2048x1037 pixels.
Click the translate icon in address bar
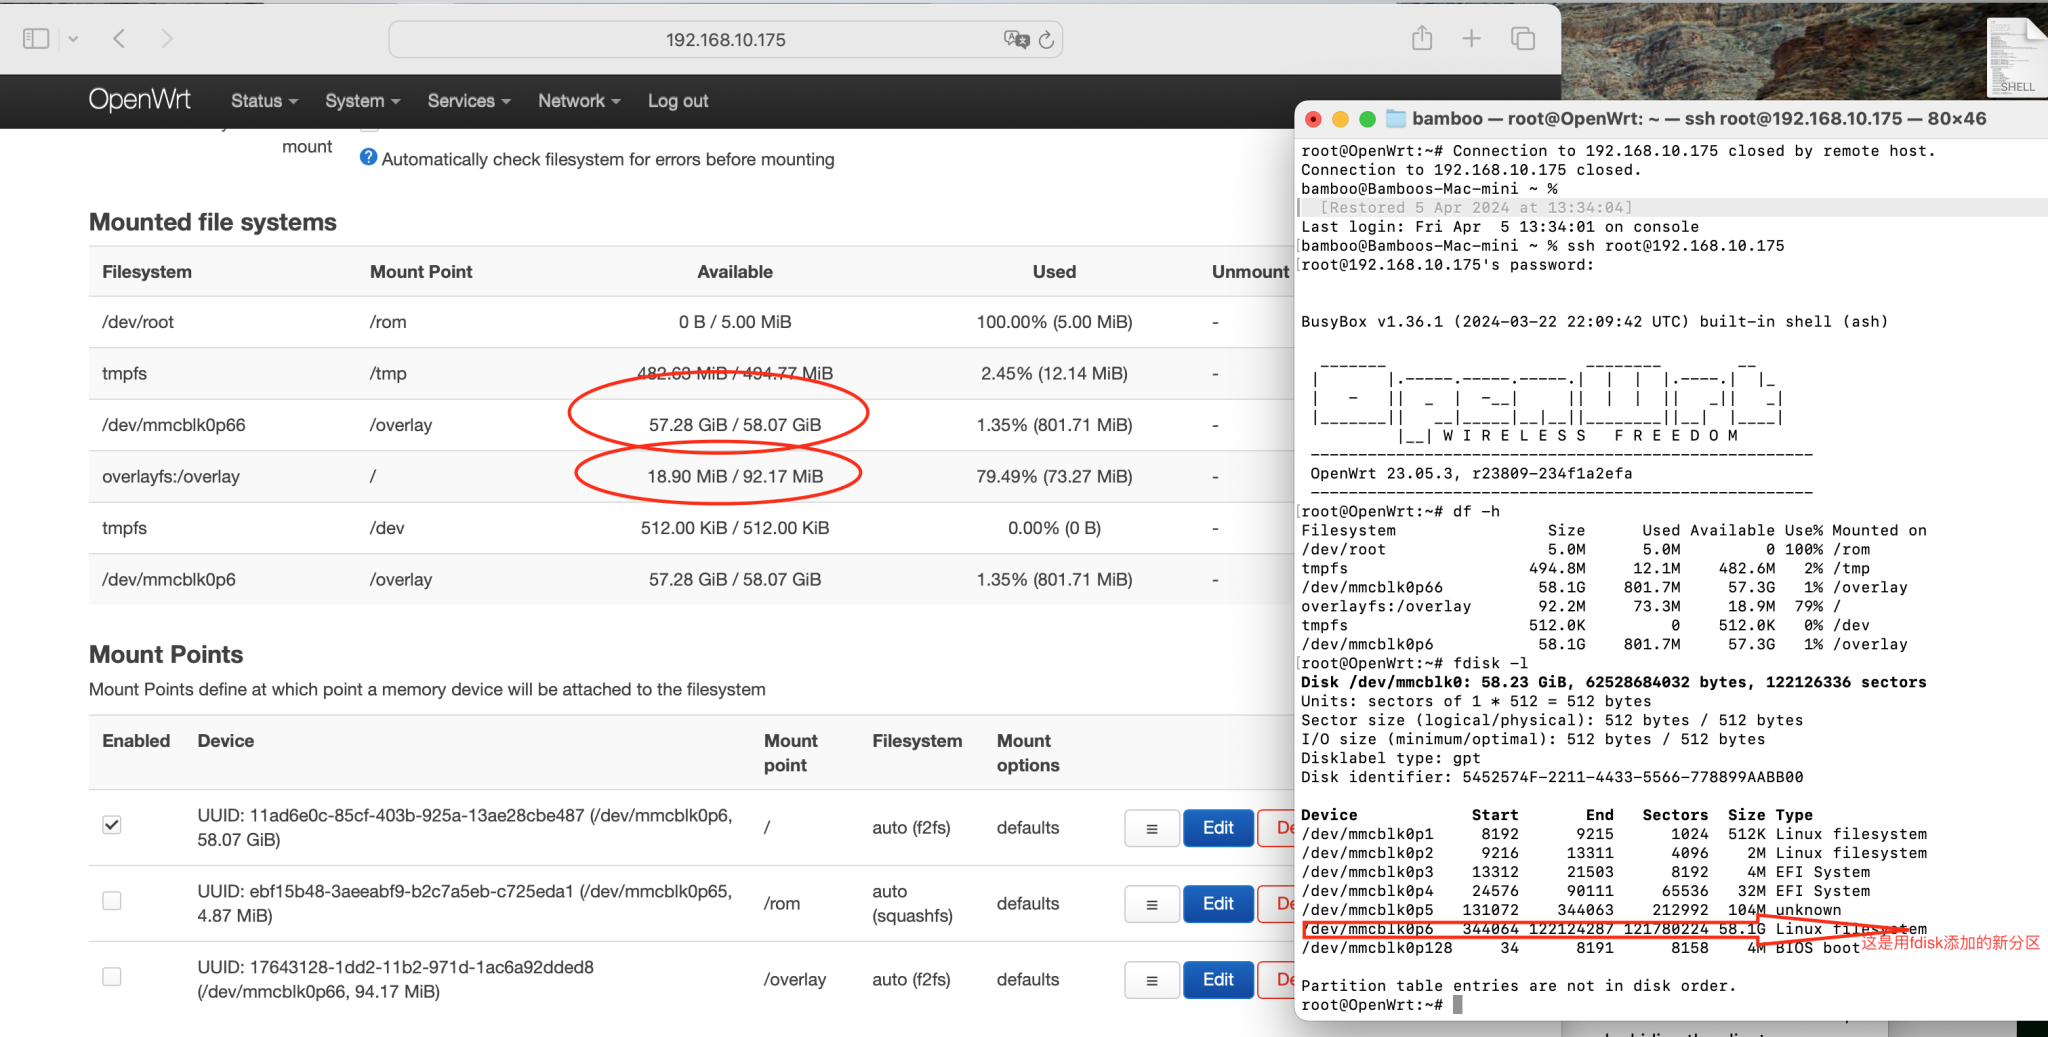point(1015,40)
